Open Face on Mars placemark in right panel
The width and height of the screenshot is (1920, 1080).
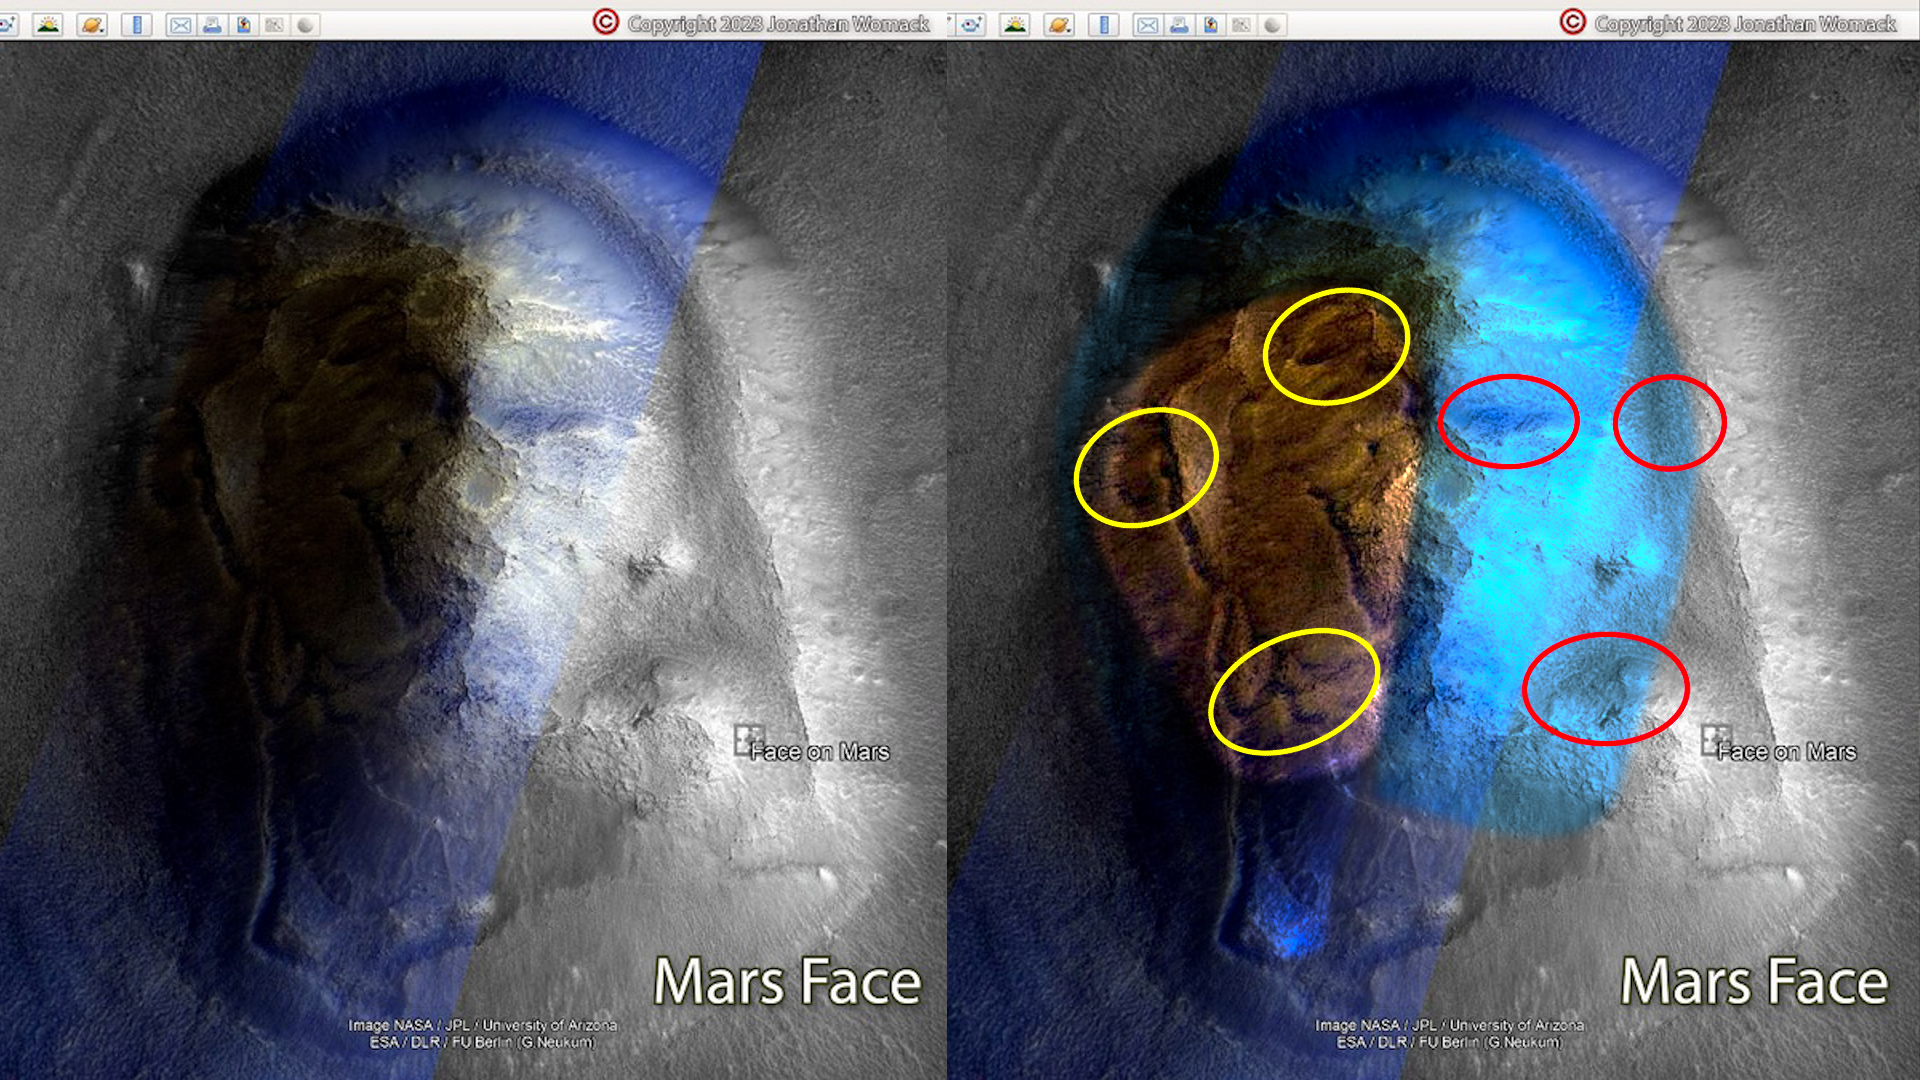pyautogui.click(x=1716, y=740)
